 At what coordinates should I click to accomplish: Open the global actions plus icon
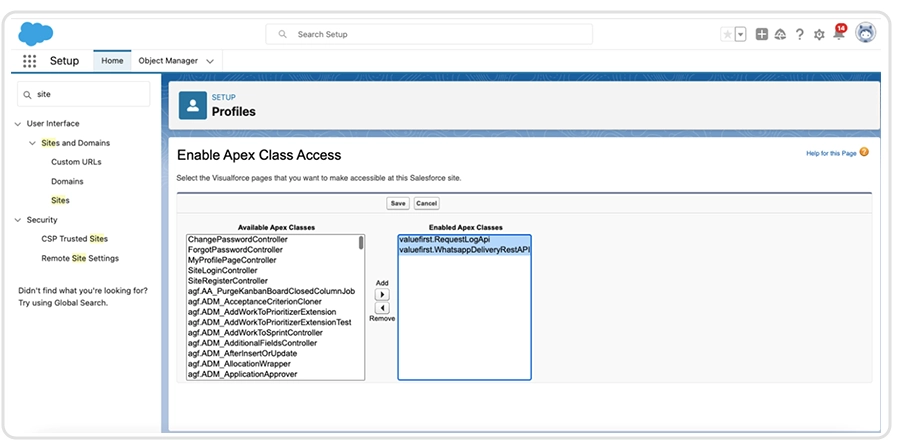point(762,34)
